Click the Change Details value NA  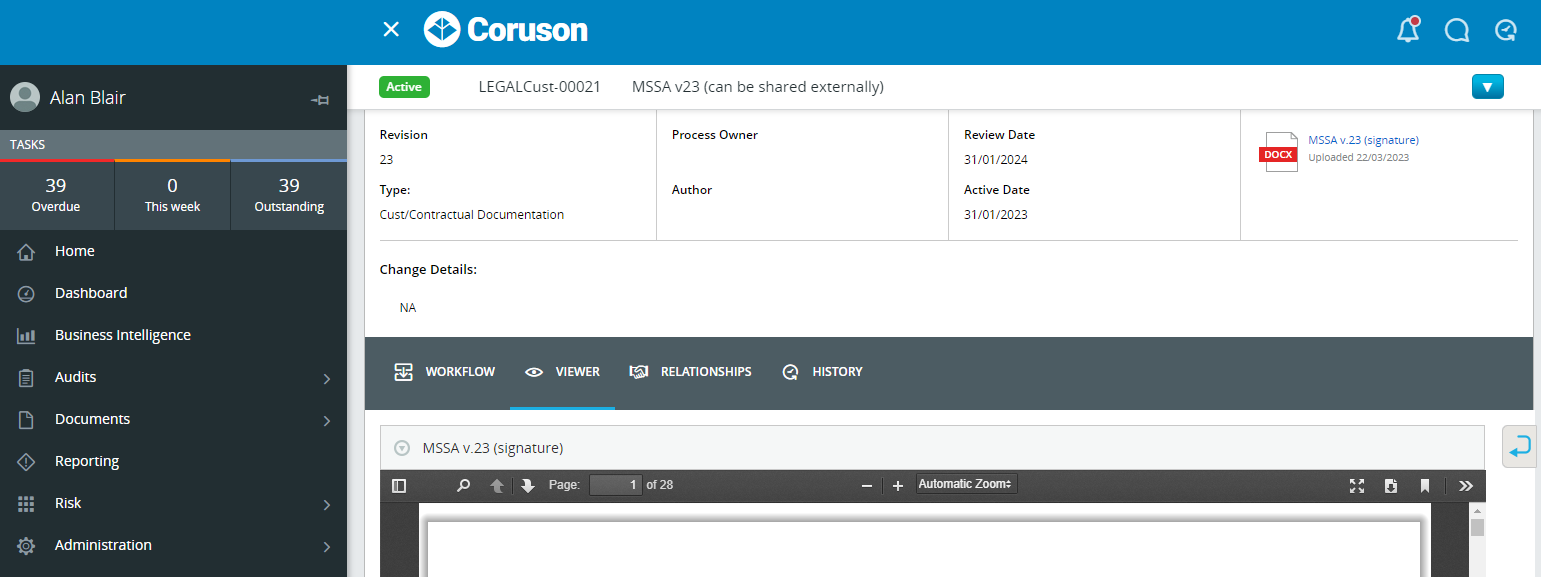(408, 308)
